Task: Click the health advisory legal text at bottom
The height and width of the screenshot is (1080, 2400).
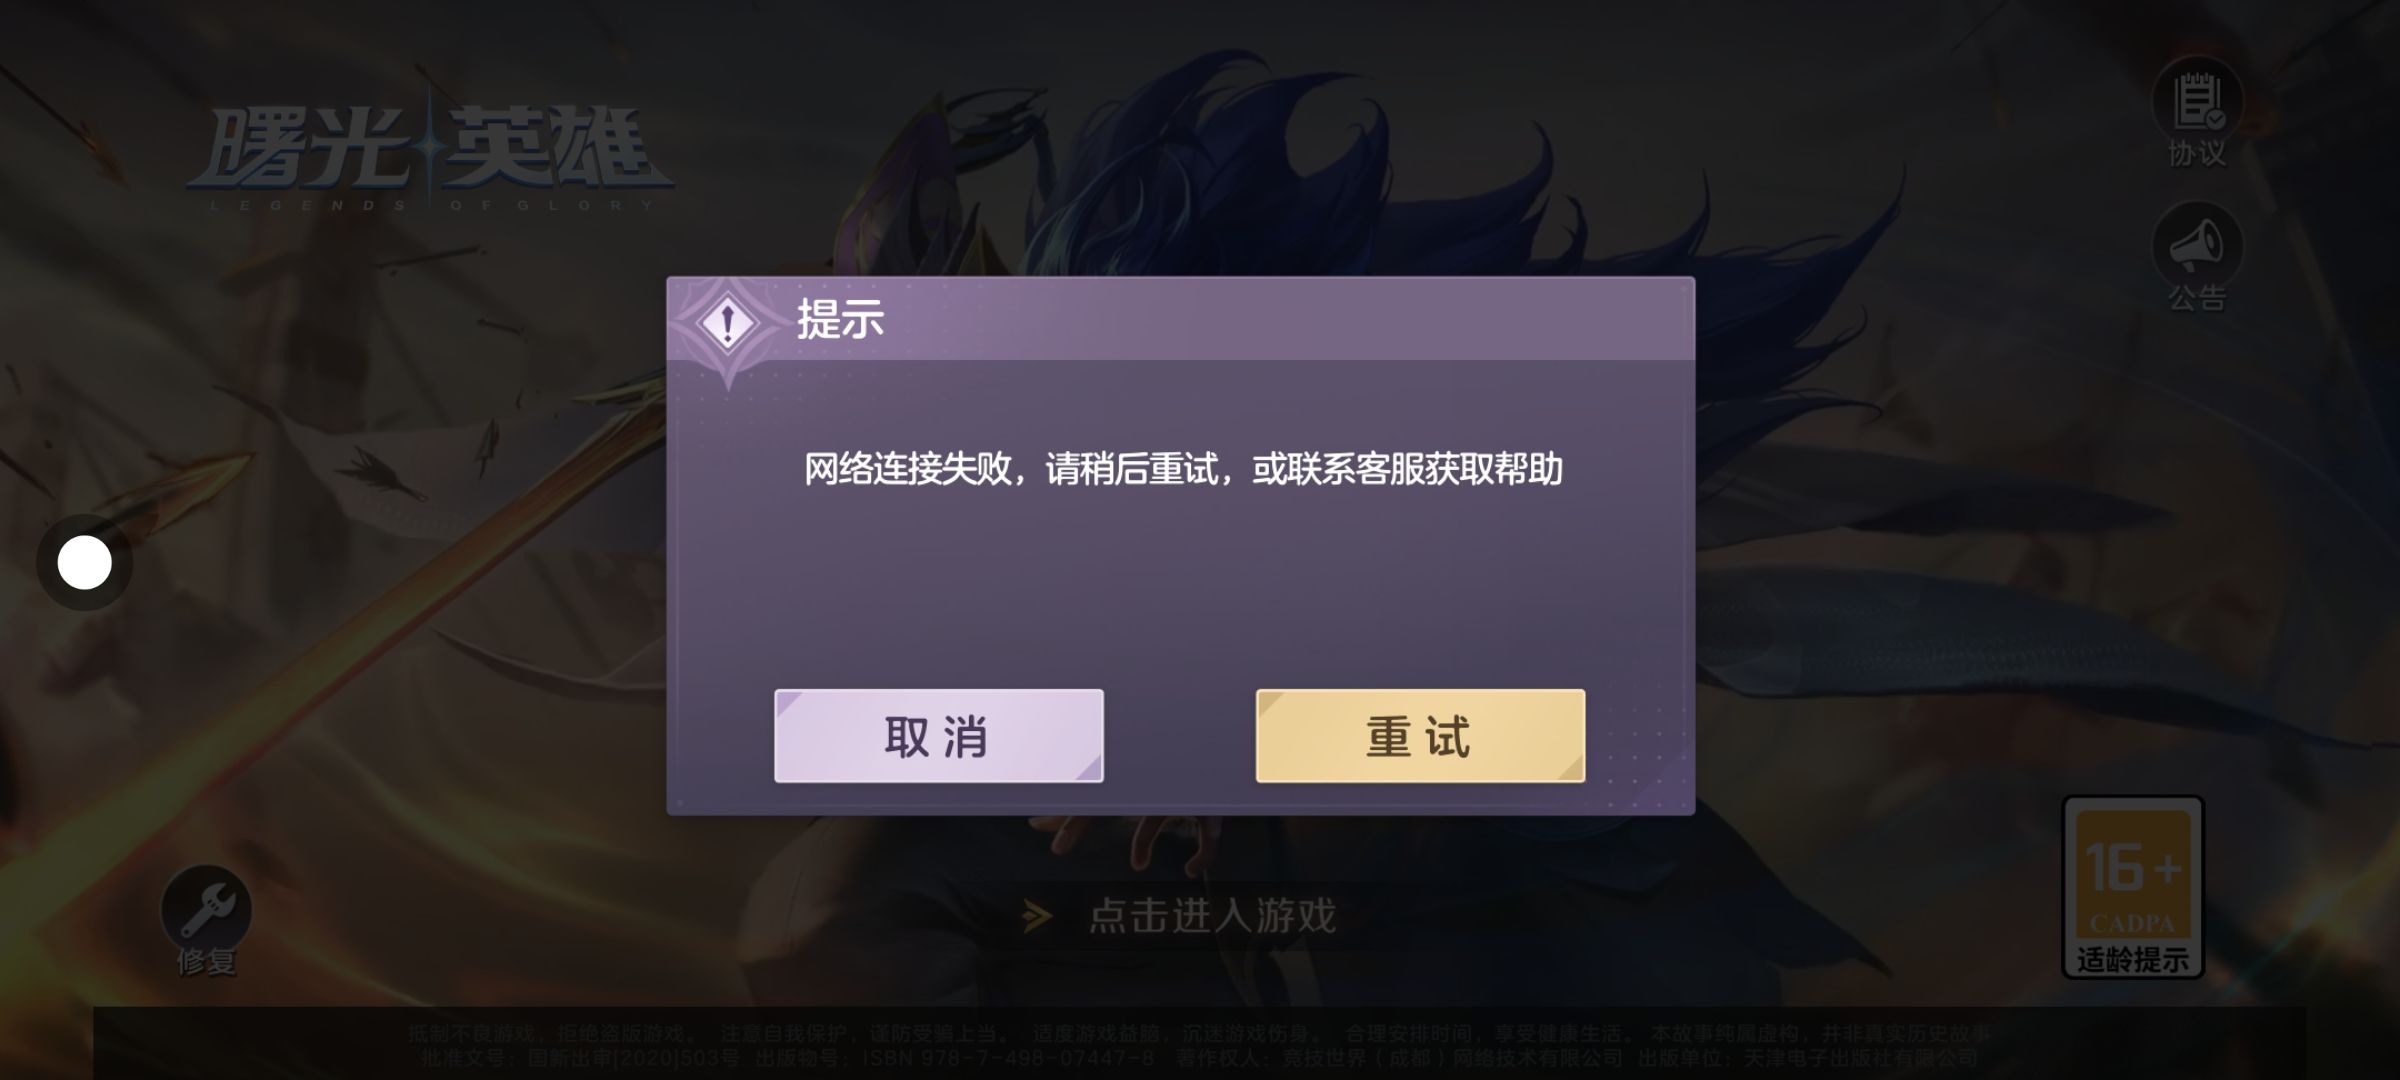Action: 1199,1045
